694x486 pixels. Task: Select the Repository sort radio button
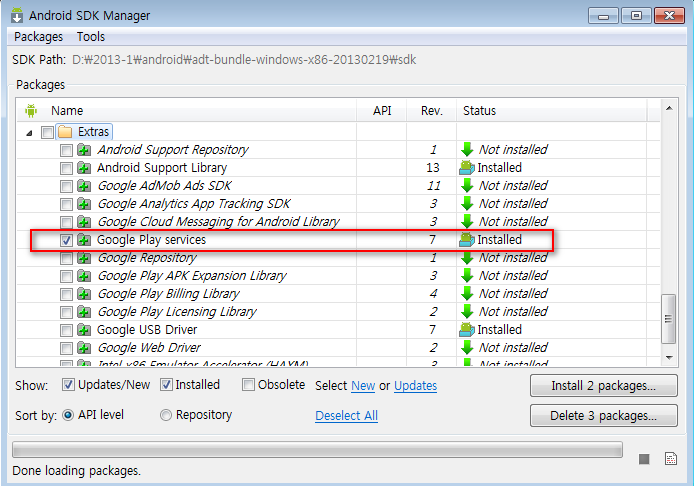tap(166, 415)
